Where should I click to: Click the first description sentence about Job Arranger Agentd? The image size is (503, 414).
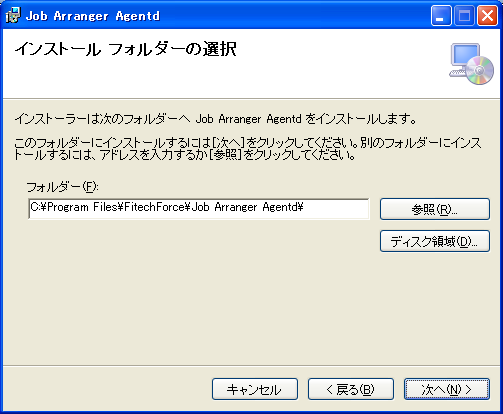(215, 119)
